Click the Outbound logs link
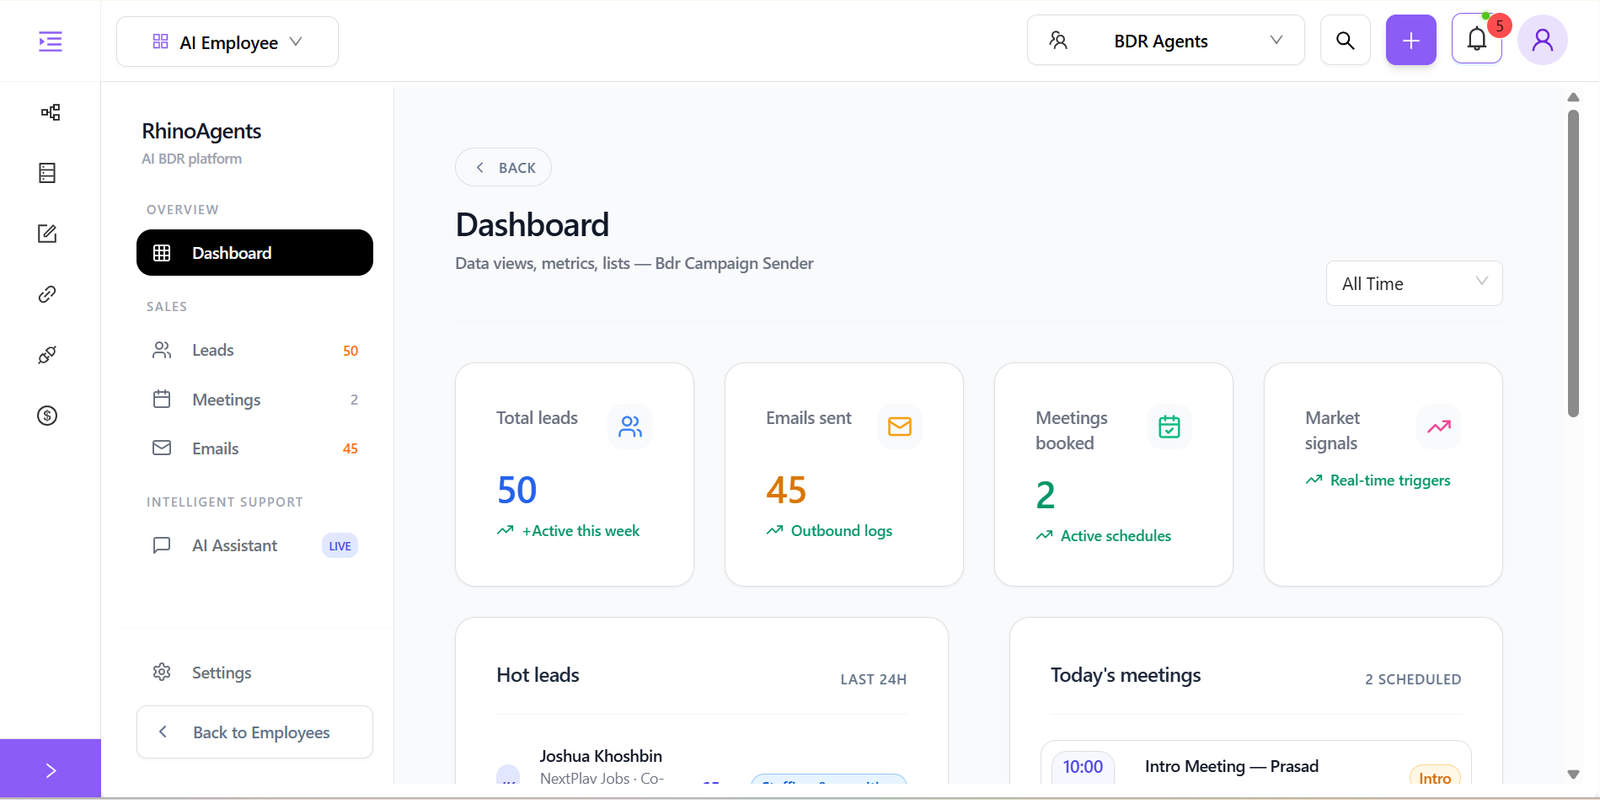 (x=829, y=531)
